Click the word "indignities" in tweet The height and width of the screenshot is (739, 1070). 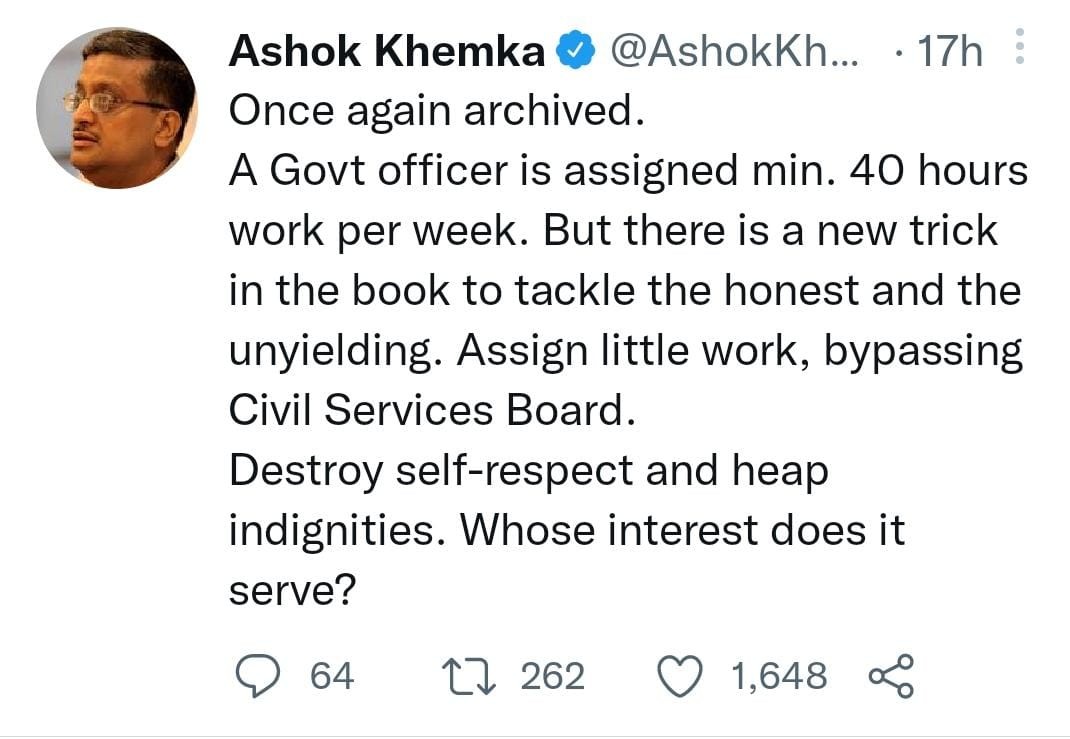tap(337, 530)
